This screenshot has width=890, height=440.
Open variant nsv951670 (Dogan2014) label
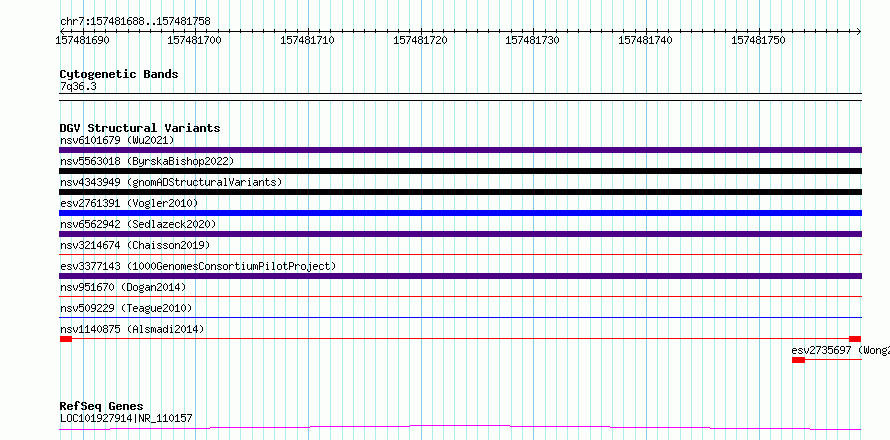point(123,287)
